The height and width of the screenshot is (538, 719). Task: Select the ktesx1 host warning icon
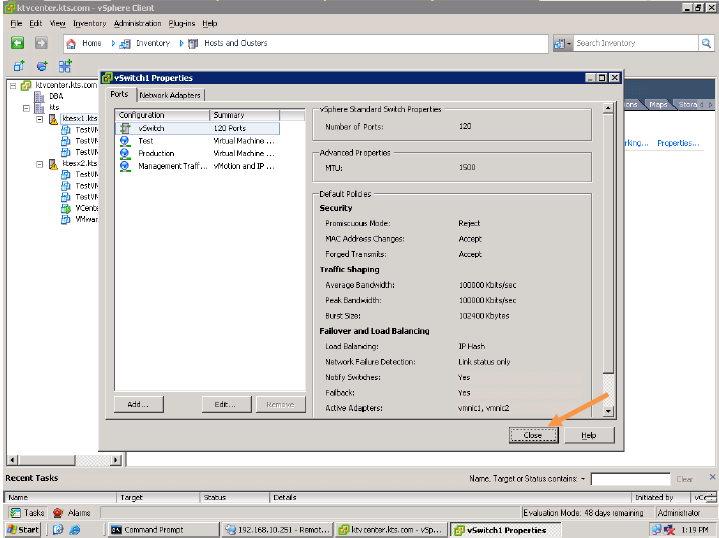click(53, 119)
